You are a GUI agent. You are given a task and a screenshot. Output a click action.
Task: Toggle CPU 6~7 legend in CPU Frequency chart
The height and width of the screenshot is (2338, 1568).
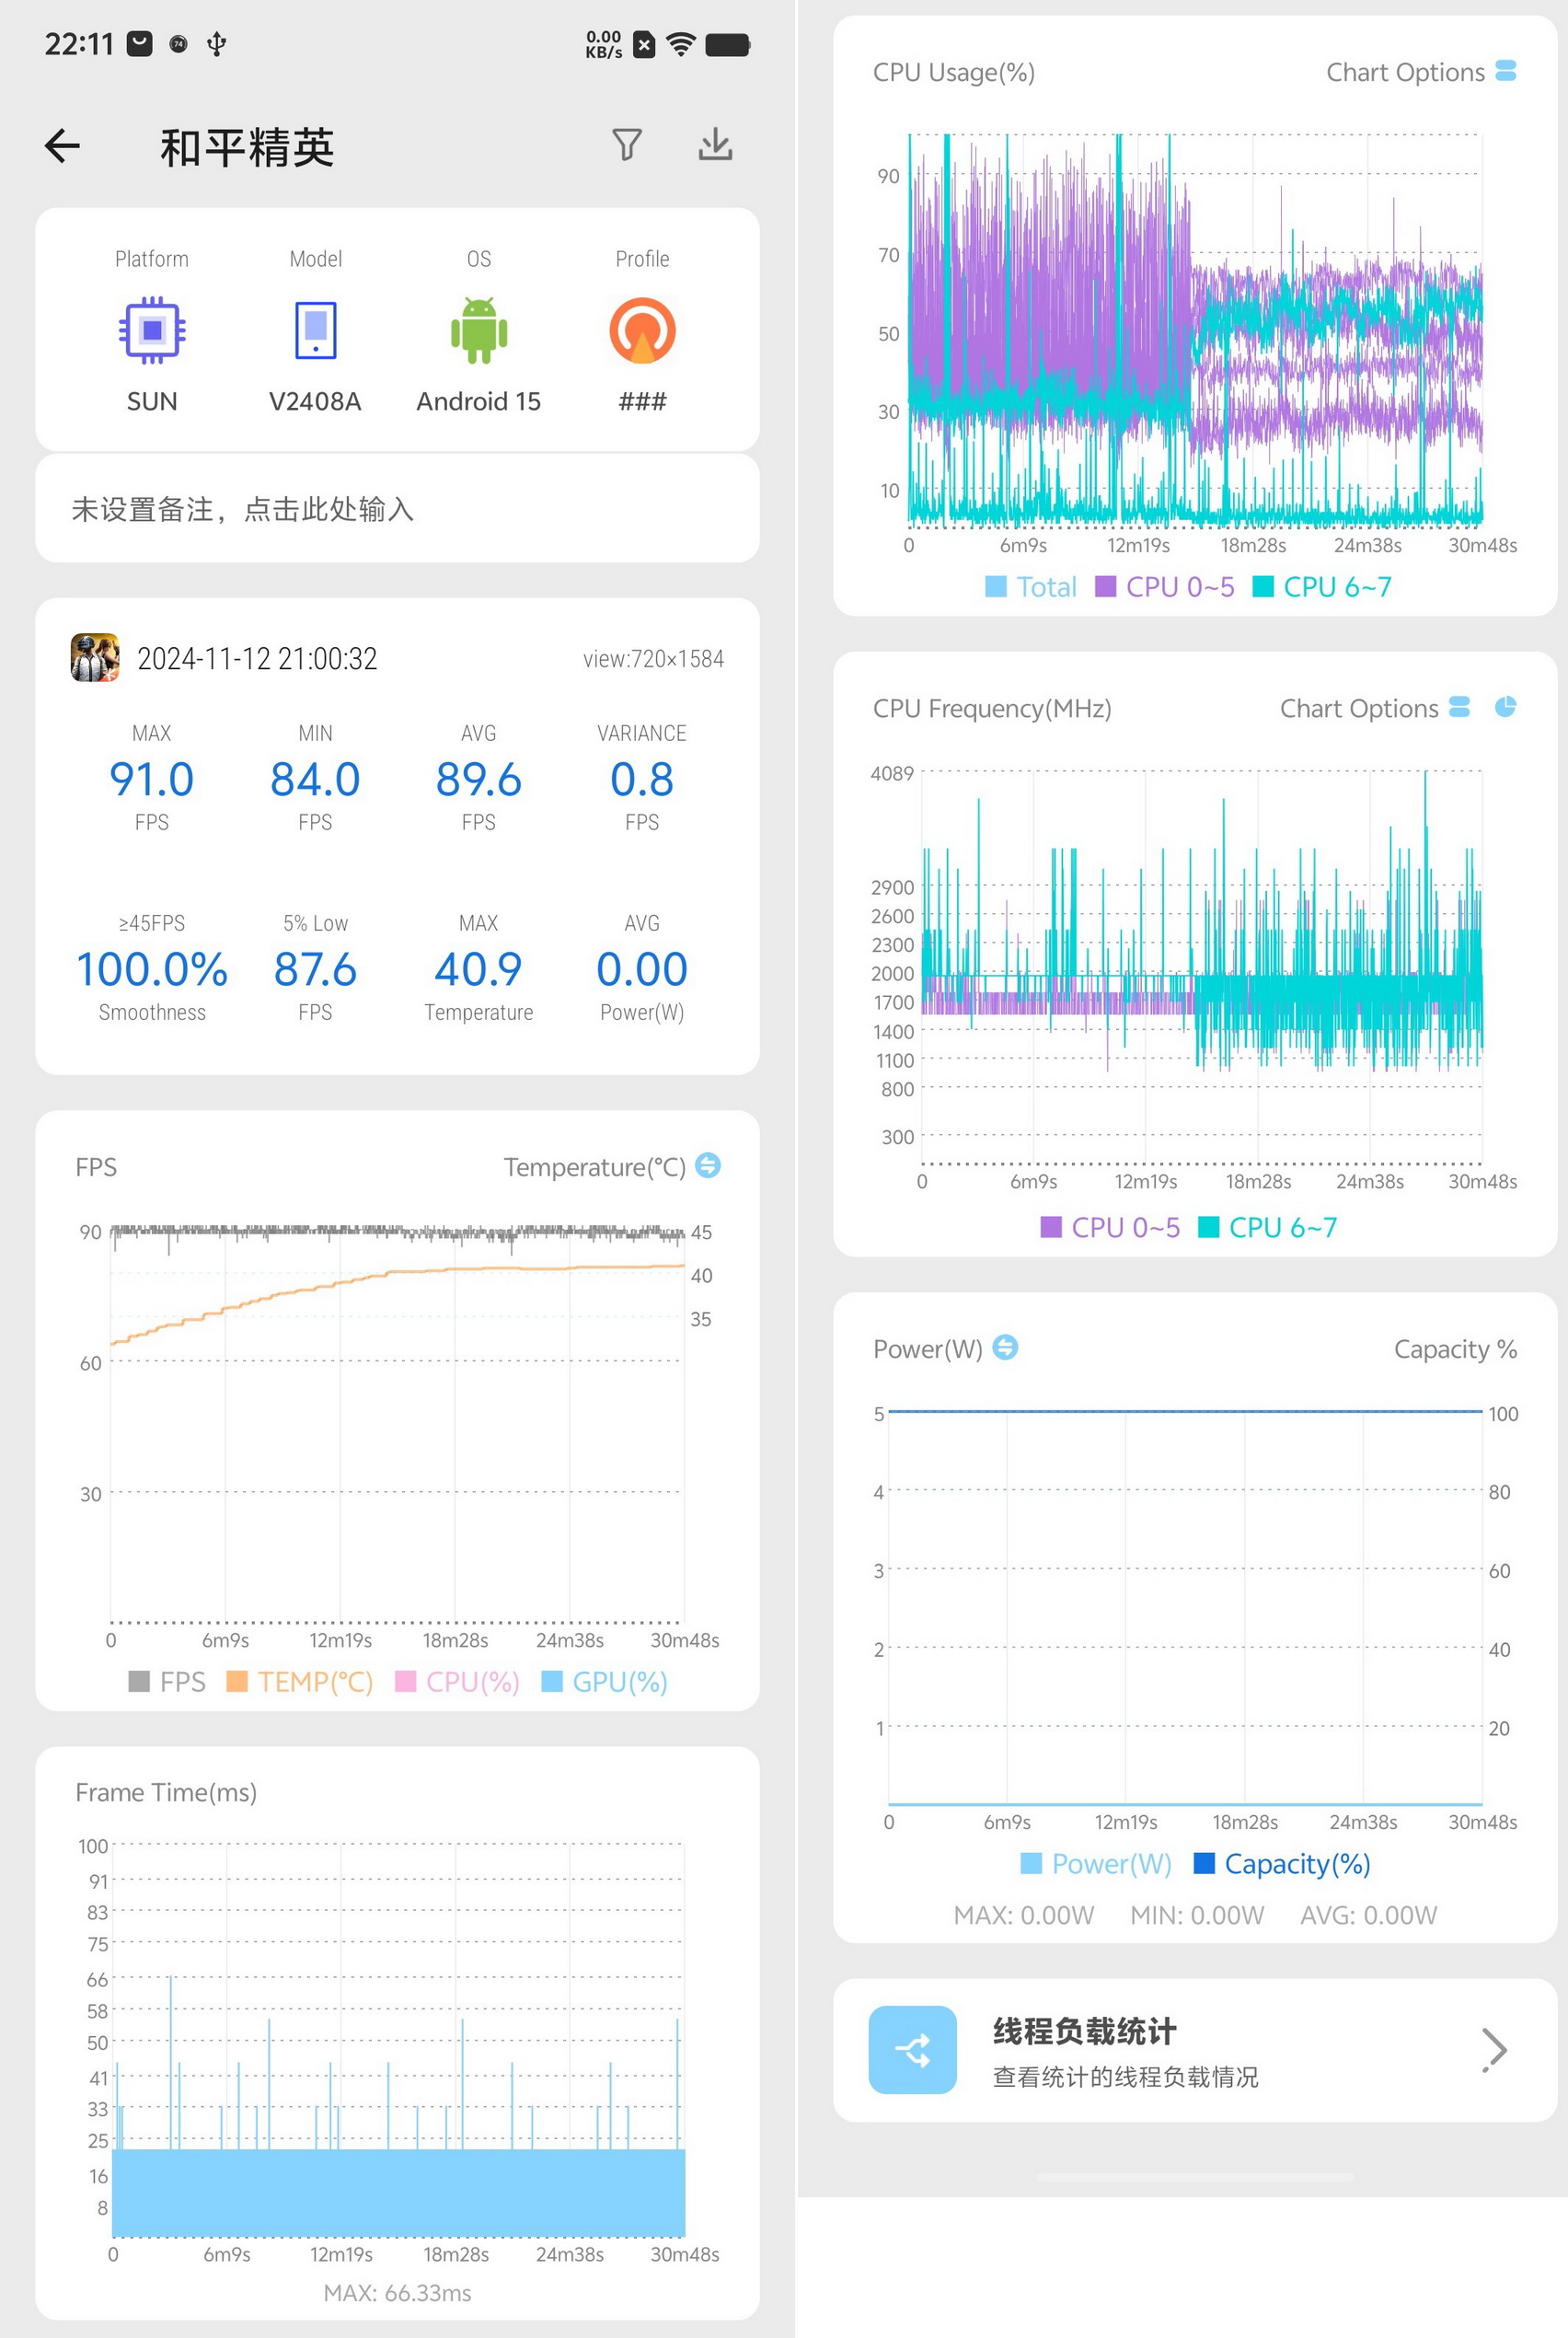click(x=1268, y=1227)
